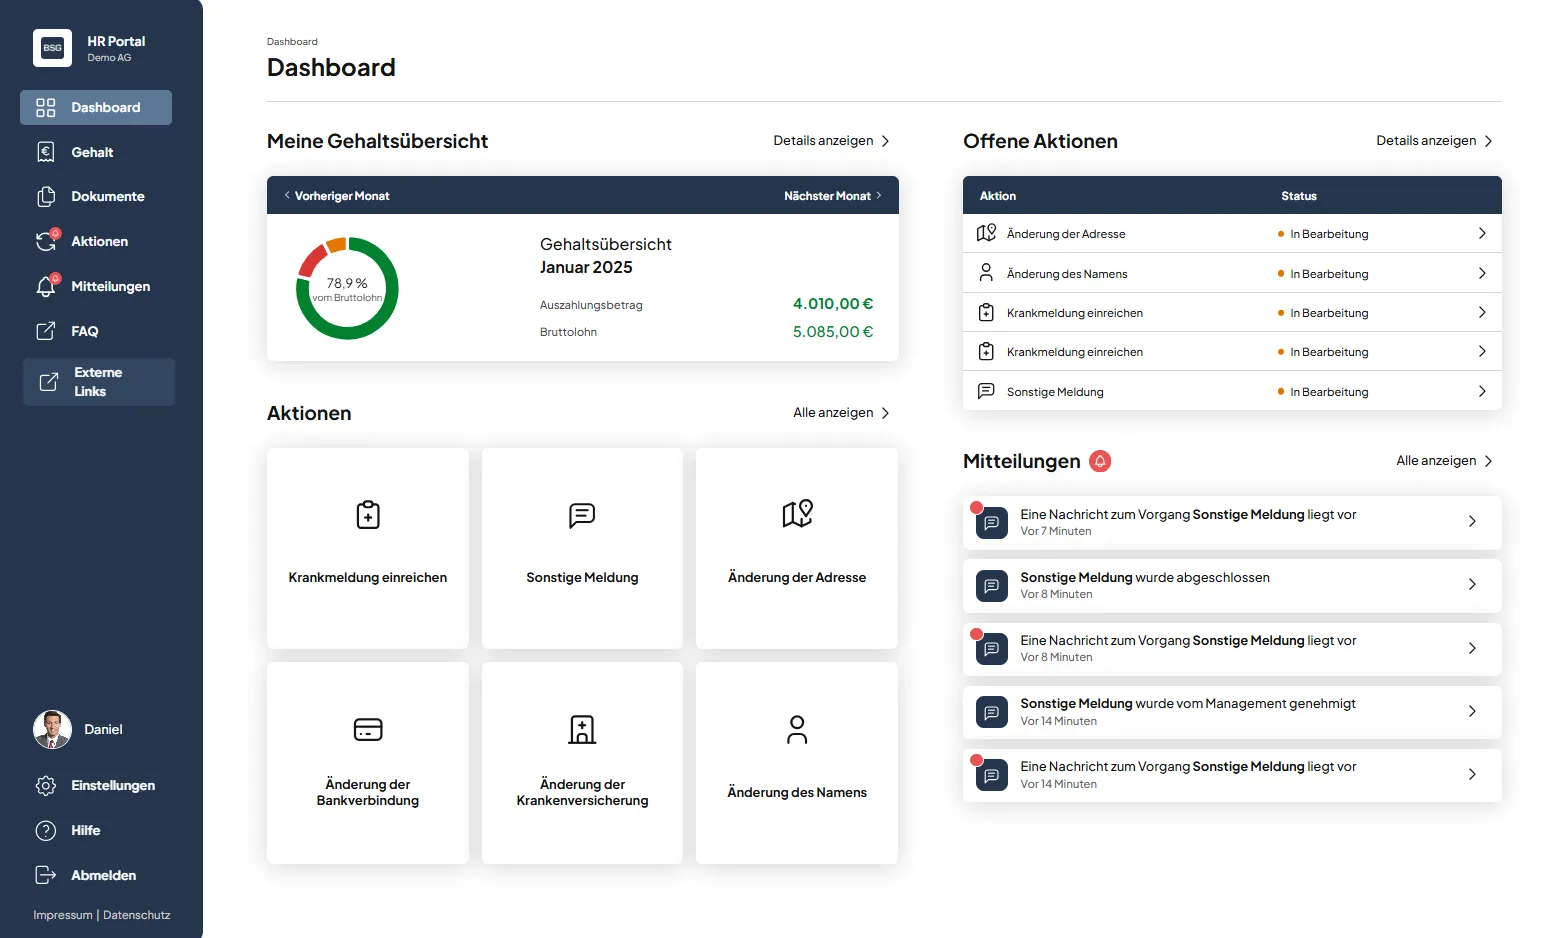The width and height of the screenshot is (1561, 938).
Task: Click the BSG logo in sidebar
Action: pyautogui.click(x=52, y=48)
